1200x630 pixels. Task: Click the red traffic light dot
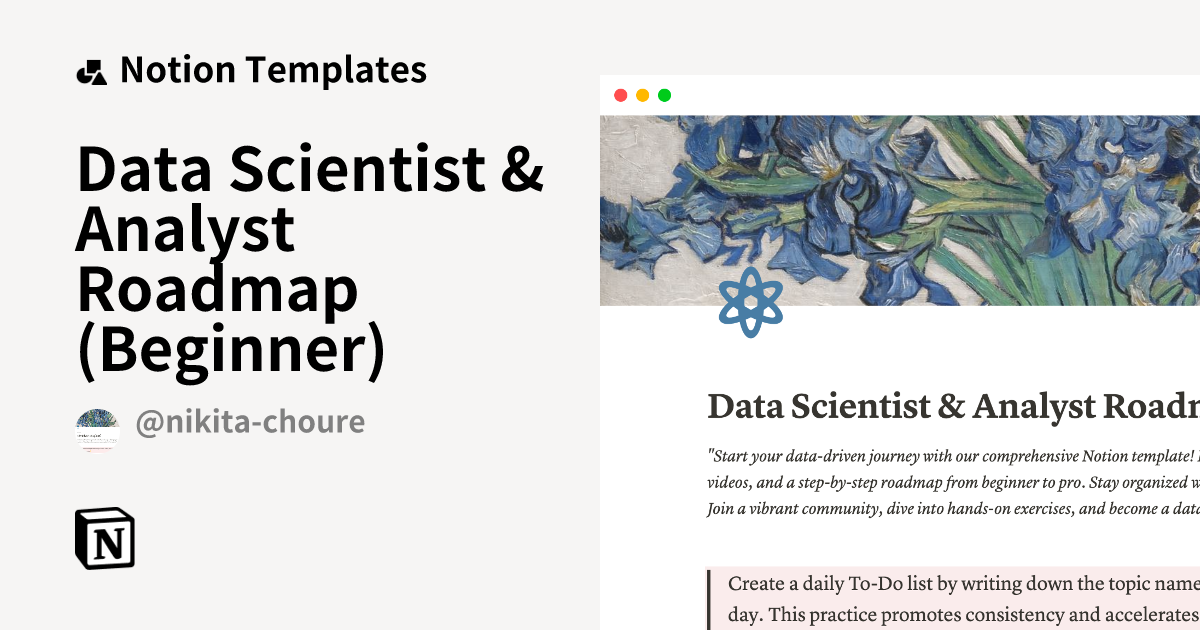coord(622,94)
